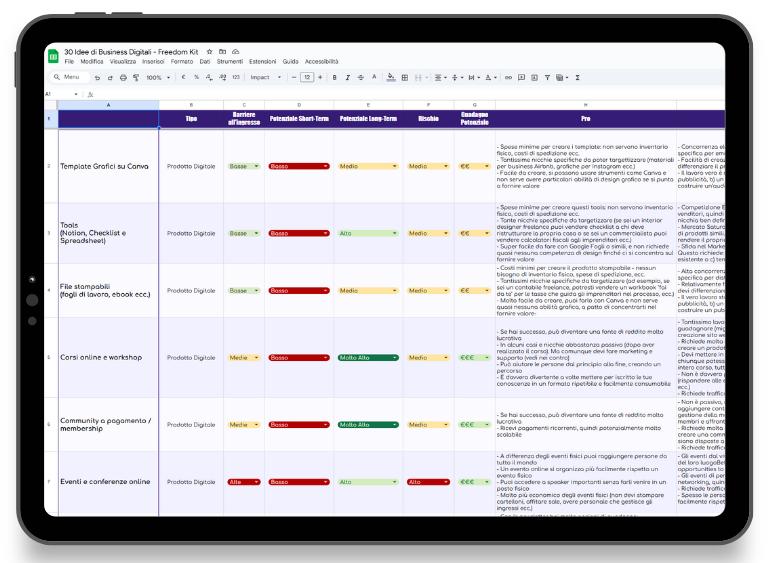Click the create filter funnel icon
Screen dimensions: 768x563
pyautogui.click(x=547, y=77)
